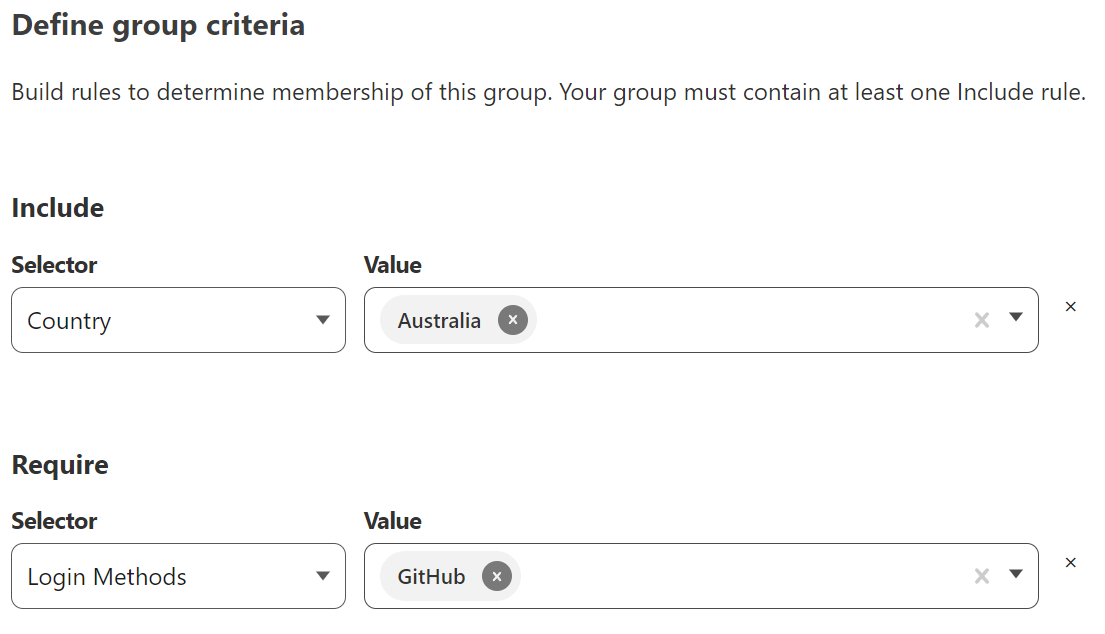Clear all values in the Login Methods field
The height and width of the screenshot is (634, 1105).
(981, 575)
